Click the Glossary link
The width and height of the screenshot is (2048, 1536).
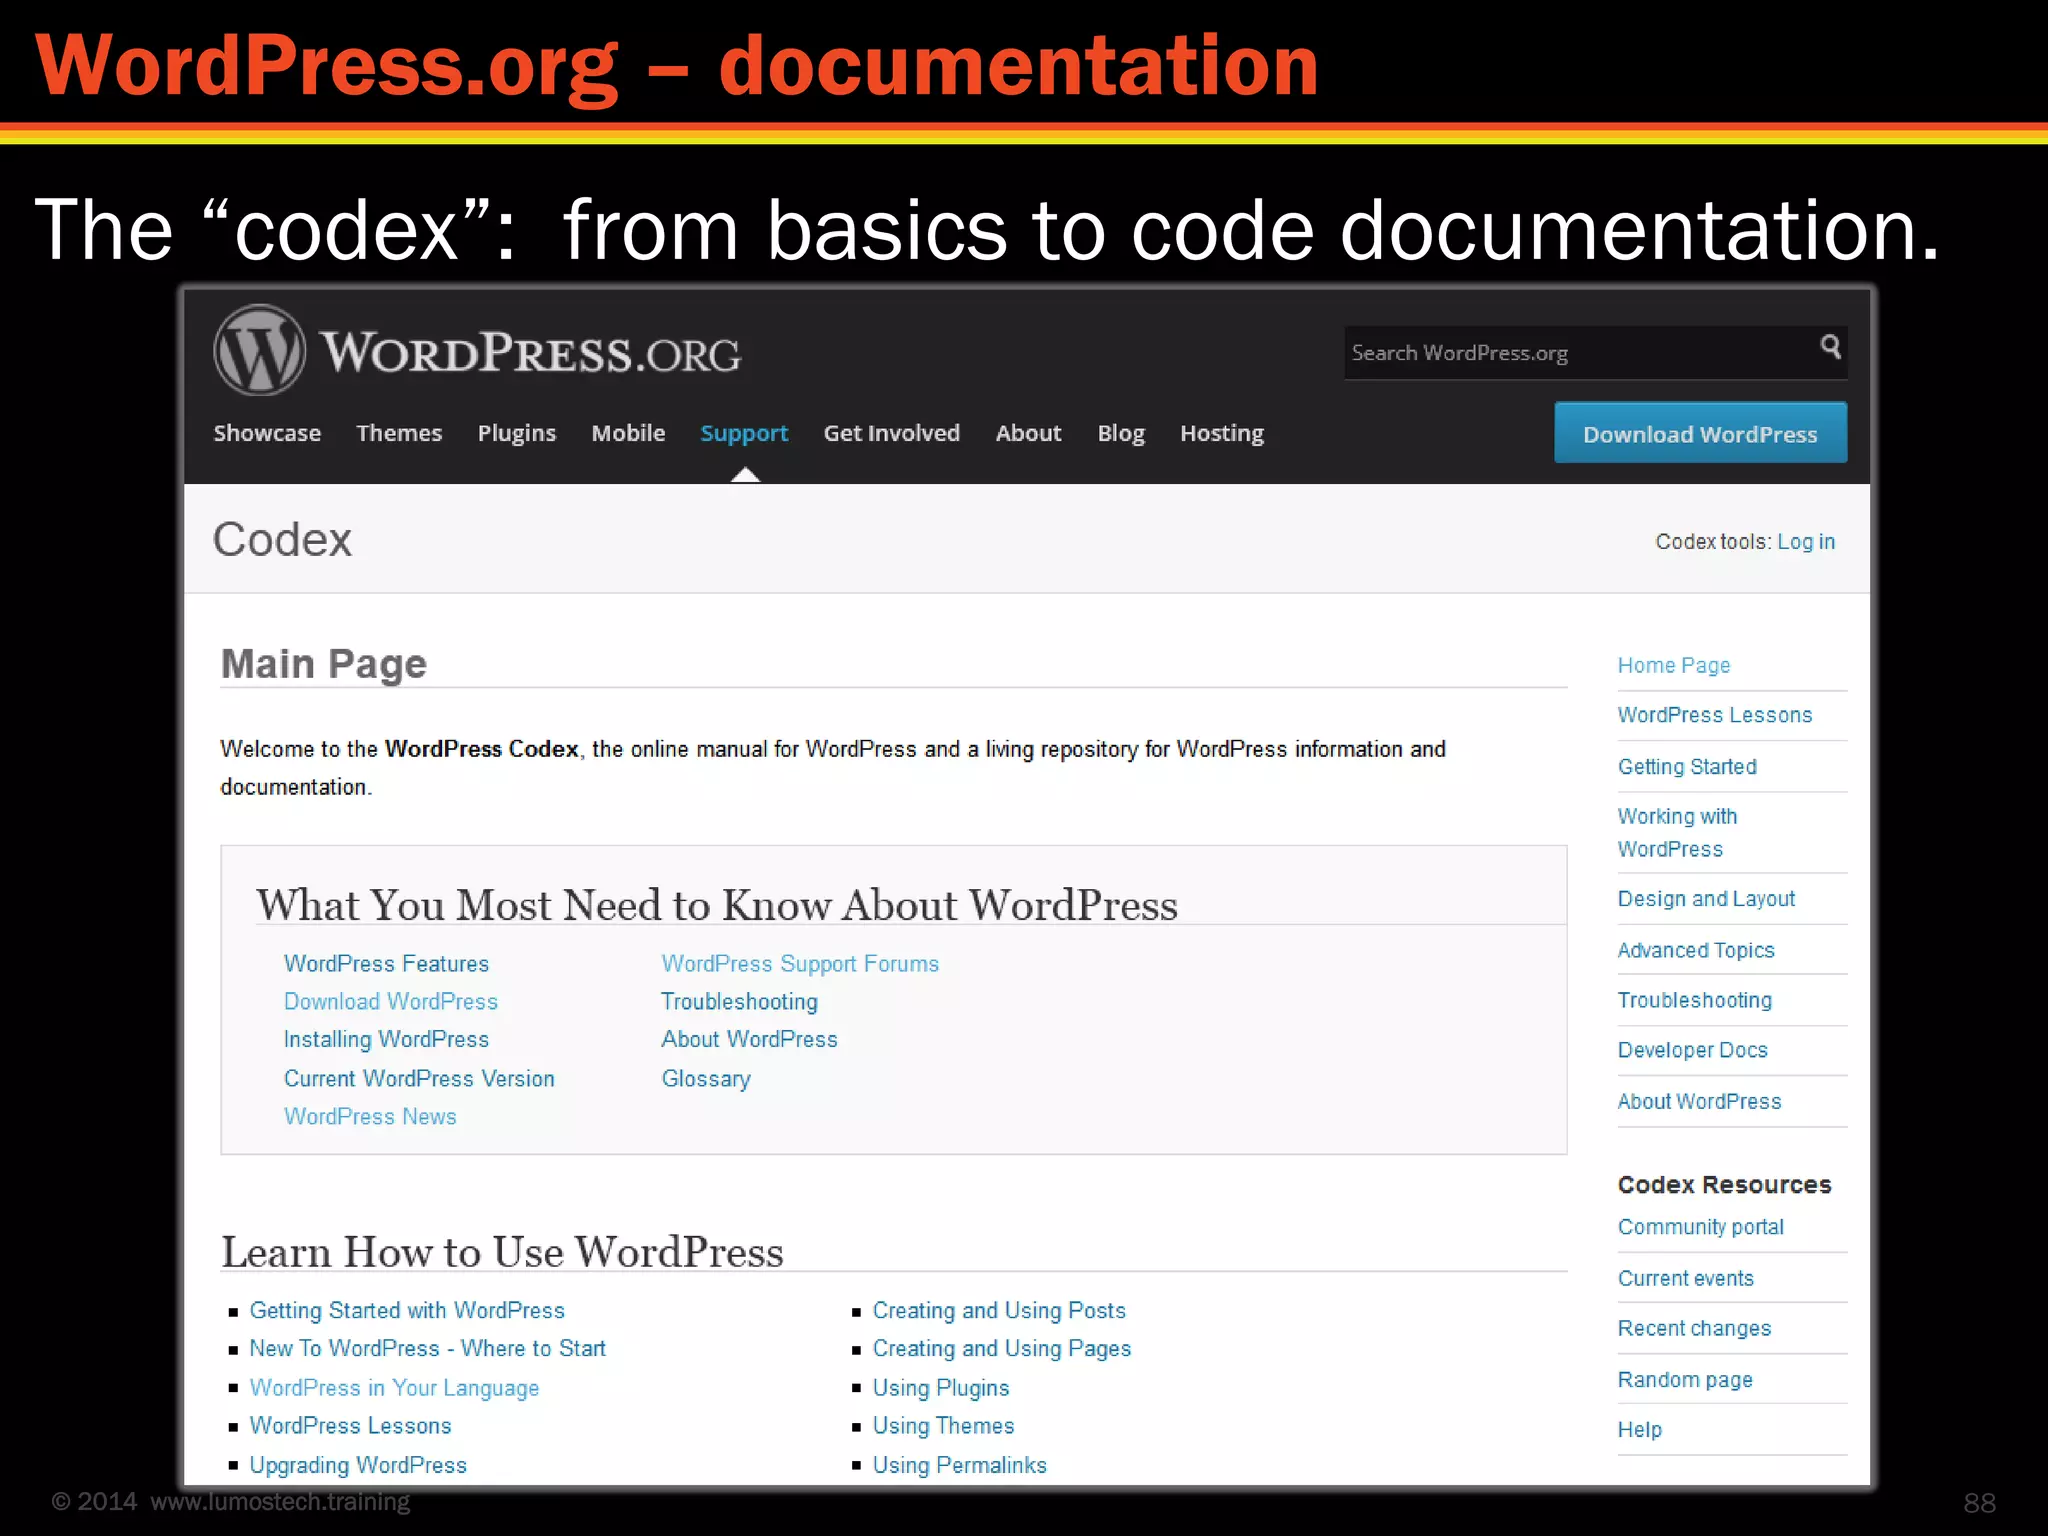705,1078
